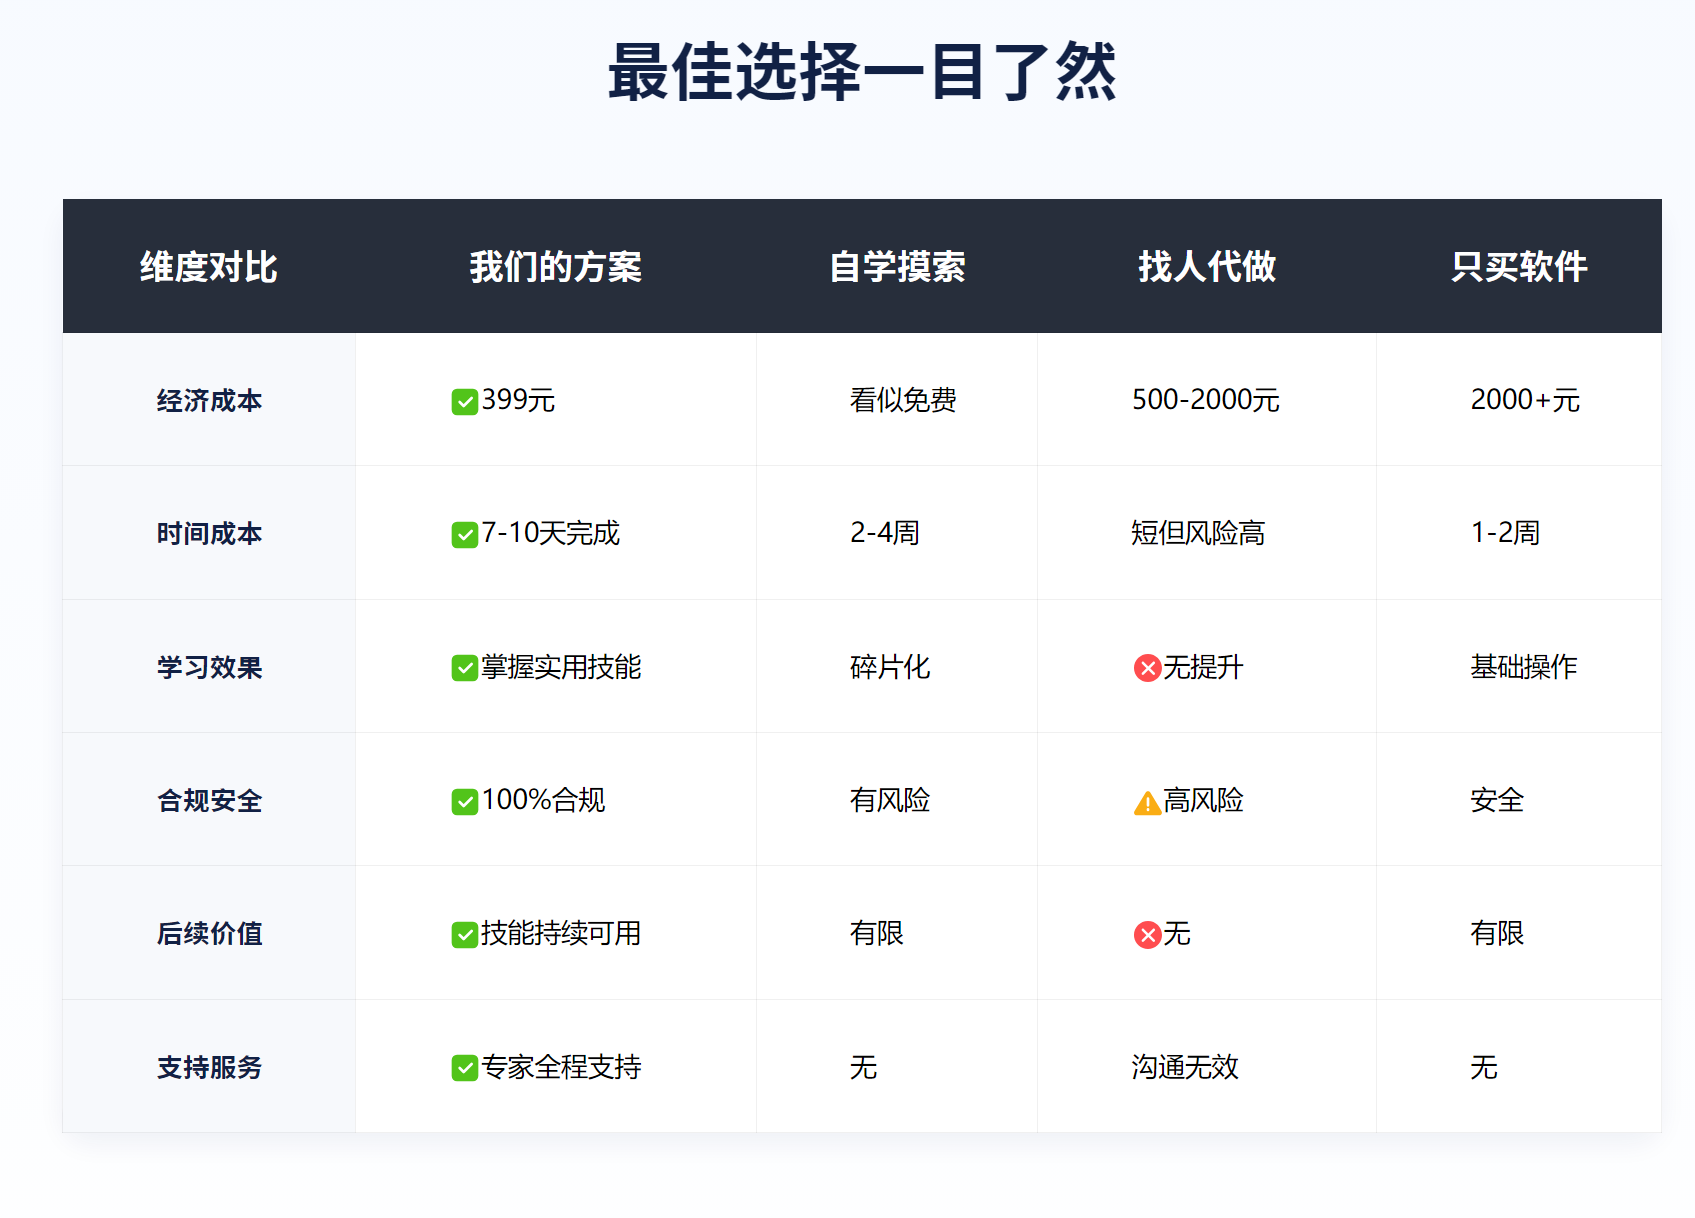The image size is (1695, 1218).
Task: Select the 我们的方案 column header
Action: pyautogui.click(x=555, y=267)
